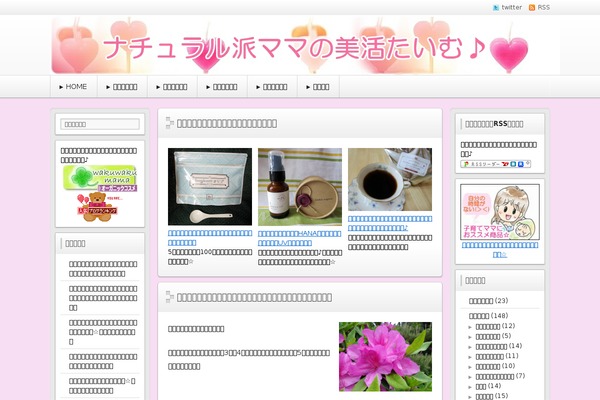Open the menu item right after HOME
Viewport: 600px width, 400px height.
coord(122,87)
